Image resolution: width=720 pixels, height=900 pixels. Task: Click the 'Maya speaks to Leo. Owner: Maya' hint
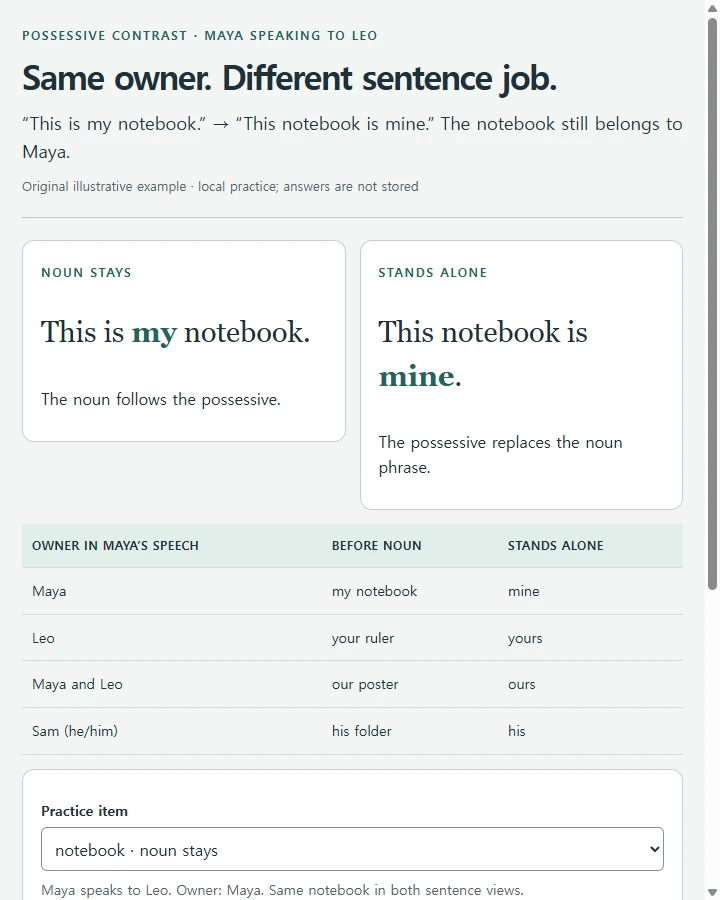(282, 890)
